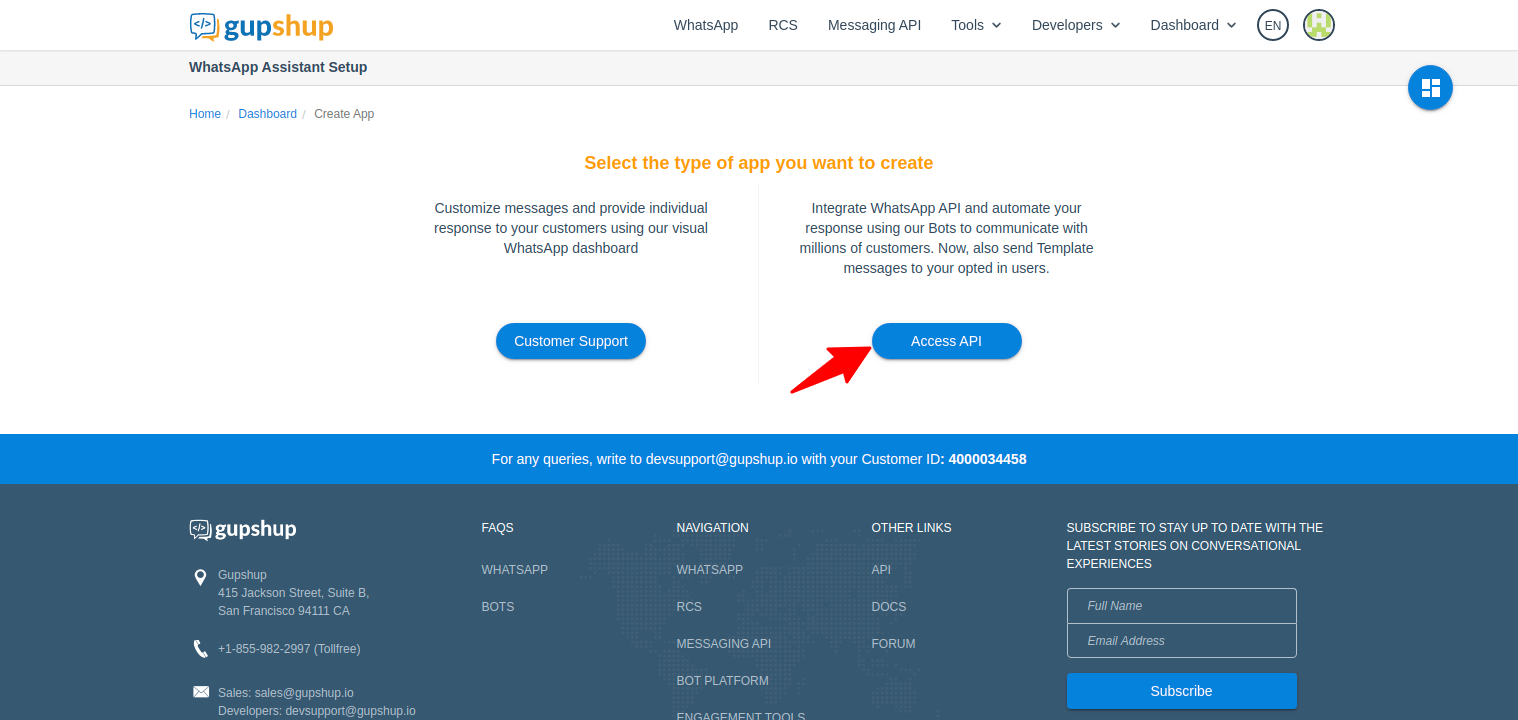Expand the Developers dropdown menu
Image resolution: width=1518 pixels, height=720 pixels.
1076,25
